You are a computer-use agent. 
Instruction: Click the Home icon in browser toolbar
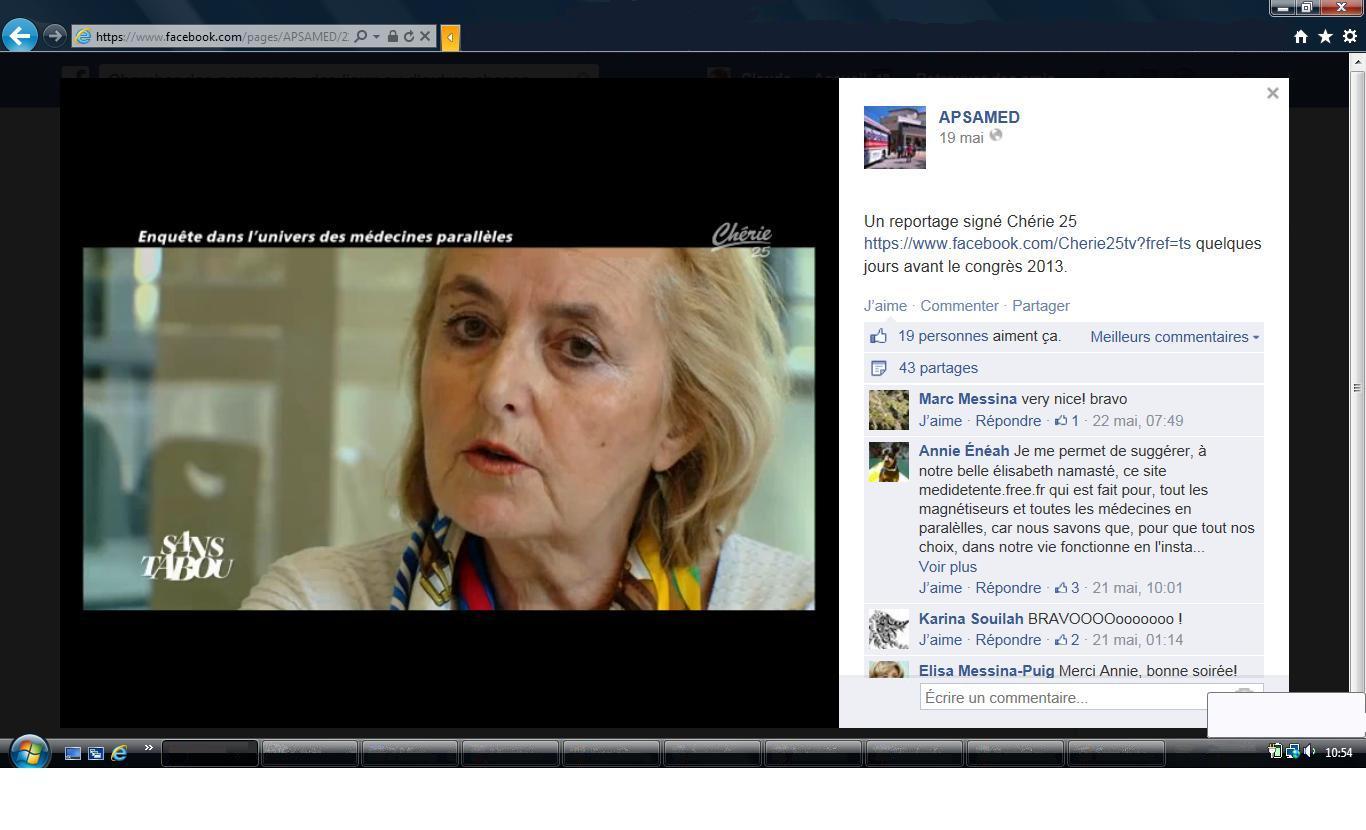(x=1300, y=36)
